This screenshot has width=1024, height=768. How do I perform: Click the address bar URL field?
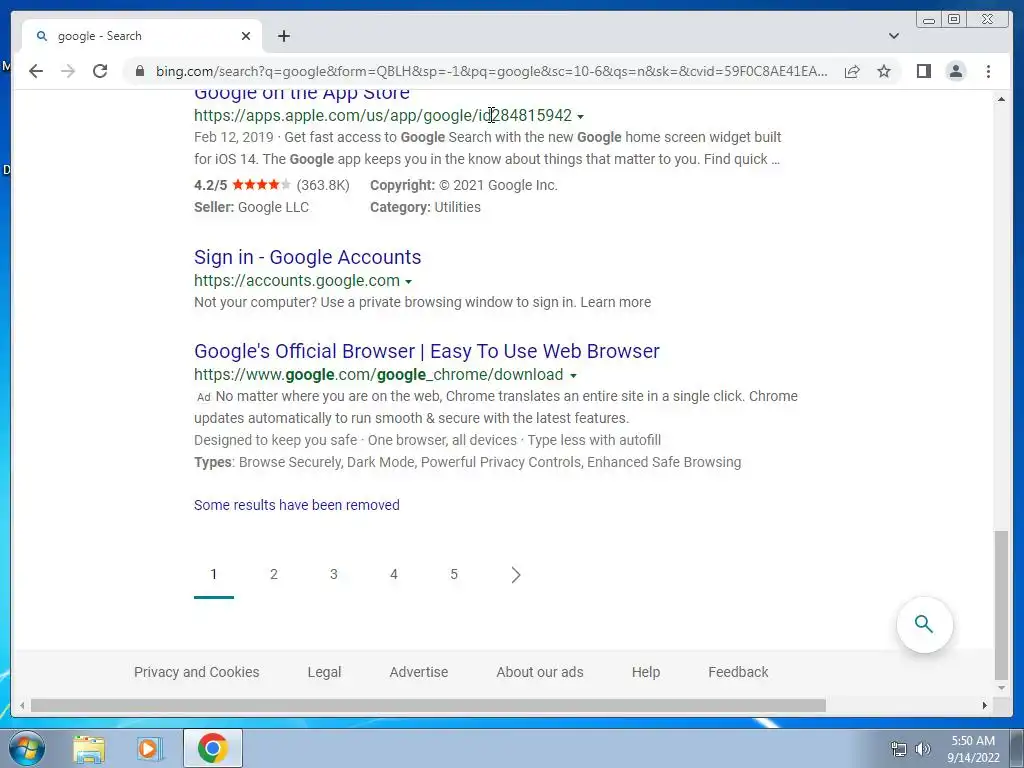point(491,71)
